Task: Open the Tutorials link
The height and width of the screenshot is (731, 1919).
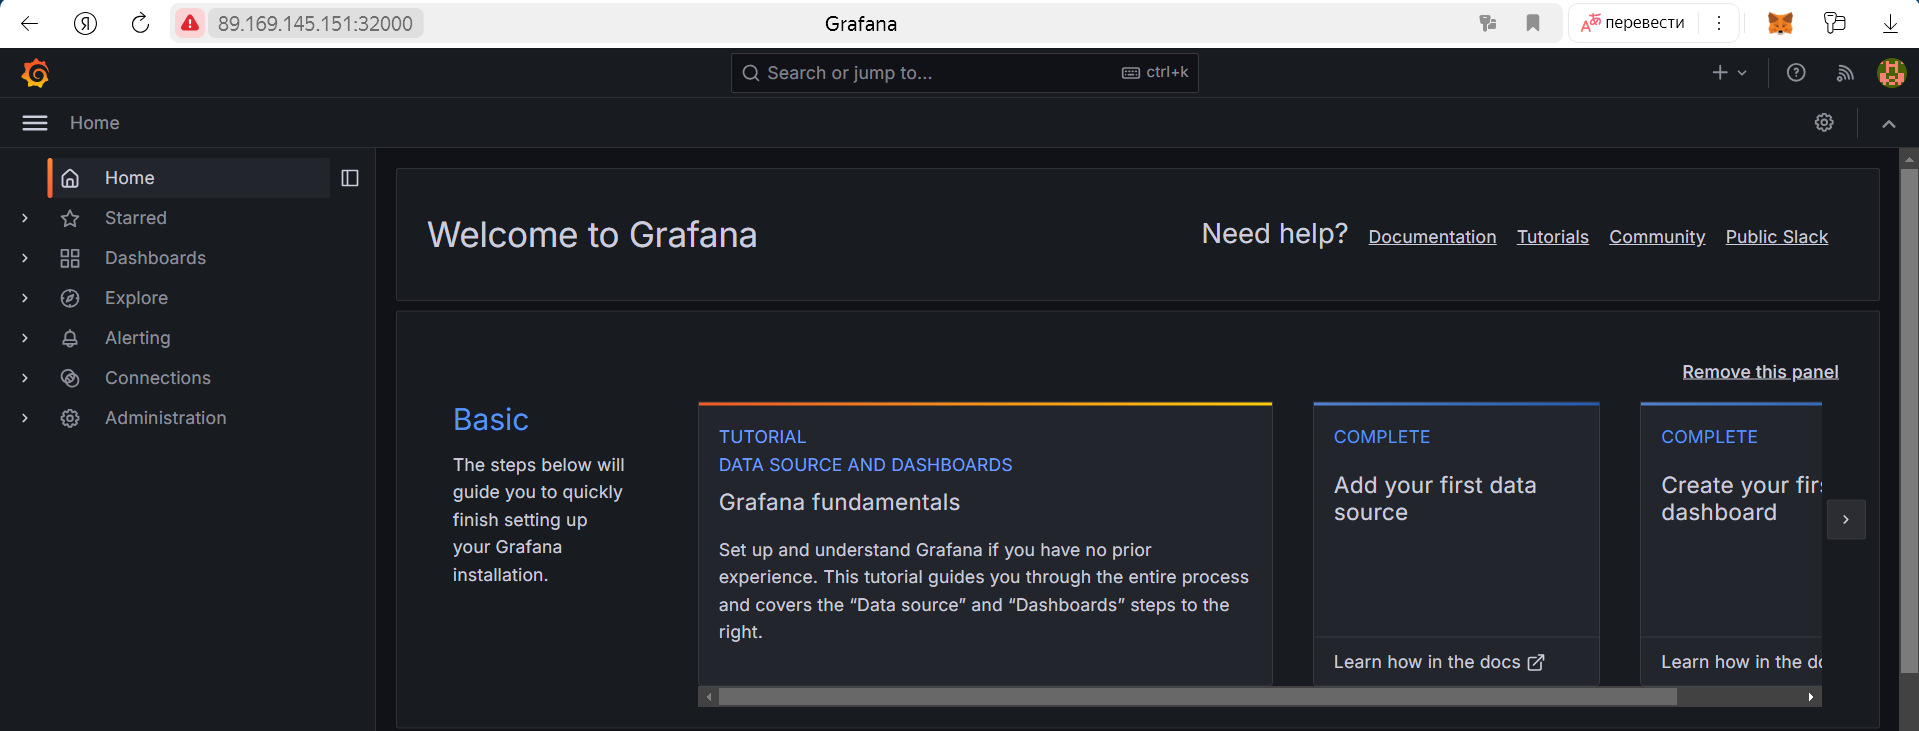Action: 1552,237
